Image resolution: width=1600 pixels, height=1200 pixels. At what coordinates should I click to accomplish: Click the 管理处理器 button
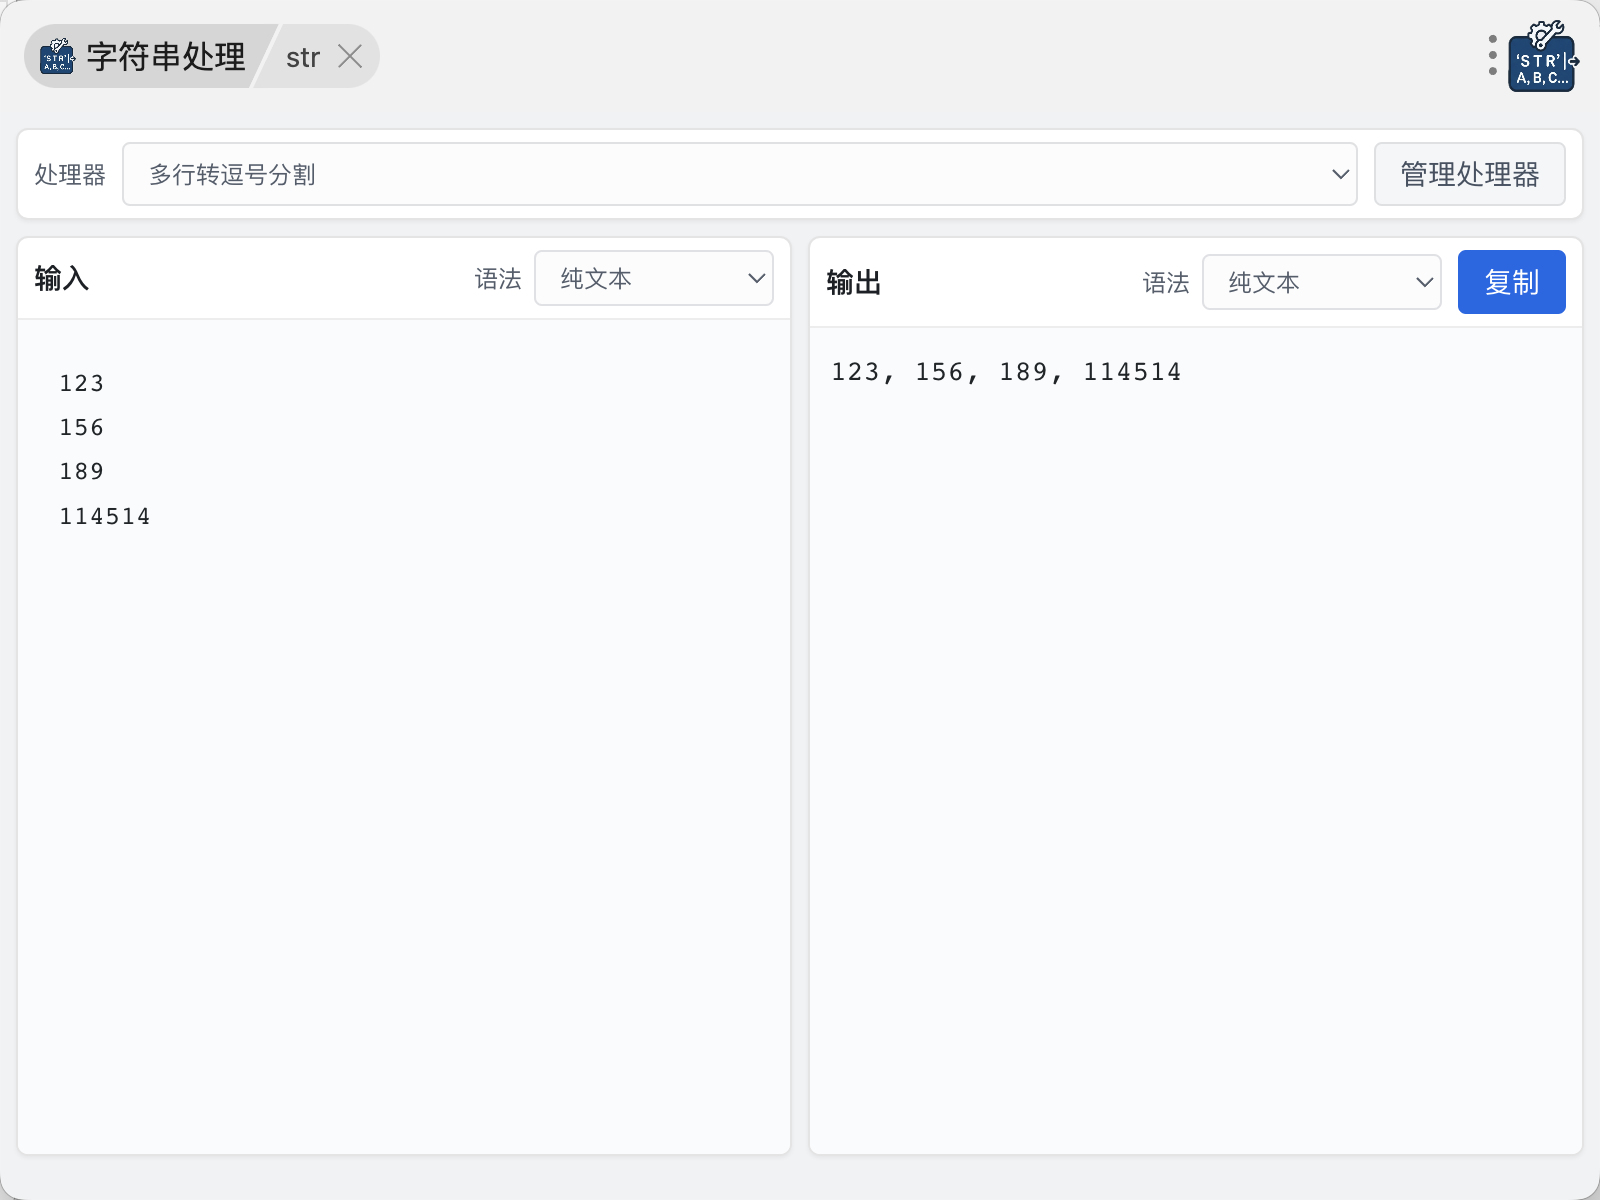pos(1469,175)
